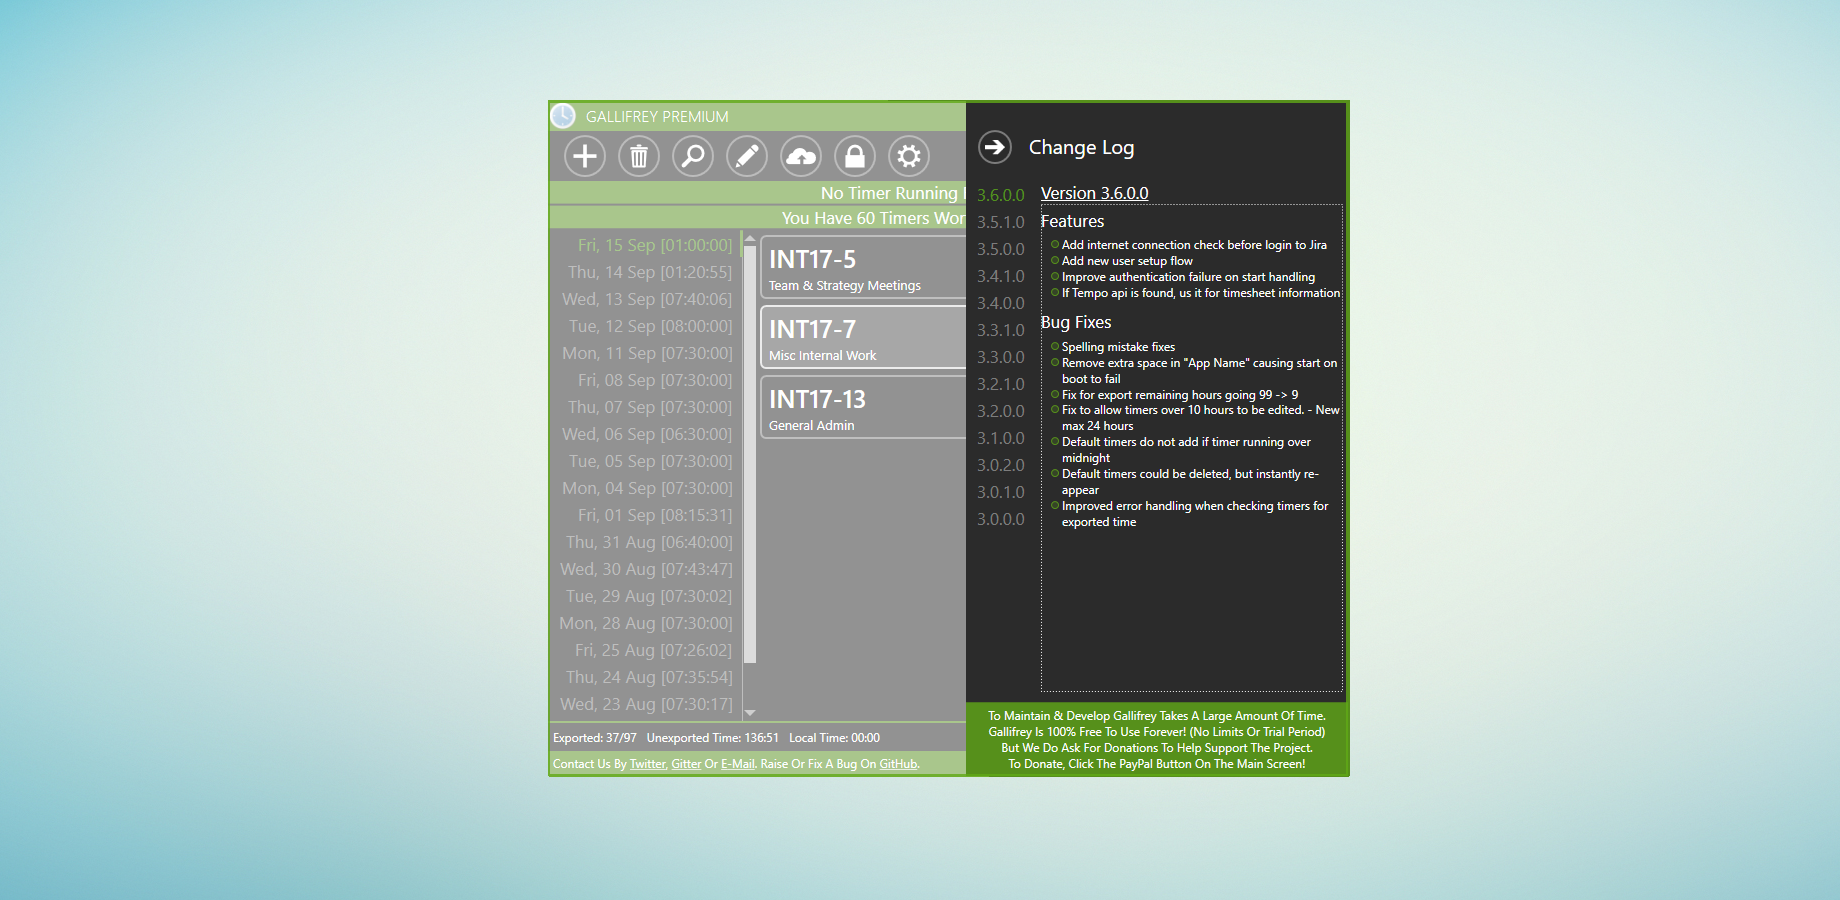Screen dimensions: 1840x900
Task: Close Change Log with arrow icon
Action: (x=995, y=147)
